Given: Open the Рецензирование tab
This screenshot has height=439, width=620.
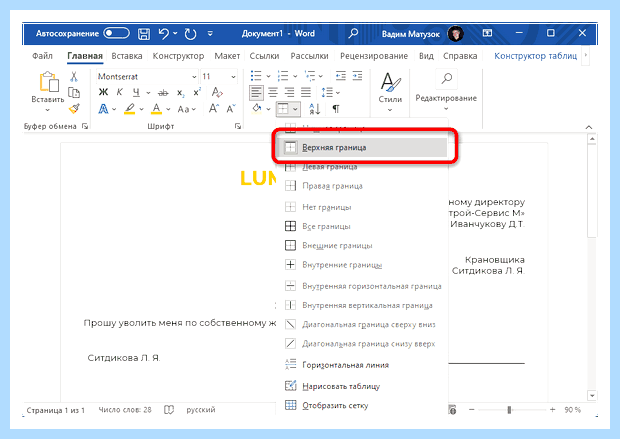Looking at the screenshot, I should point(374,56).
